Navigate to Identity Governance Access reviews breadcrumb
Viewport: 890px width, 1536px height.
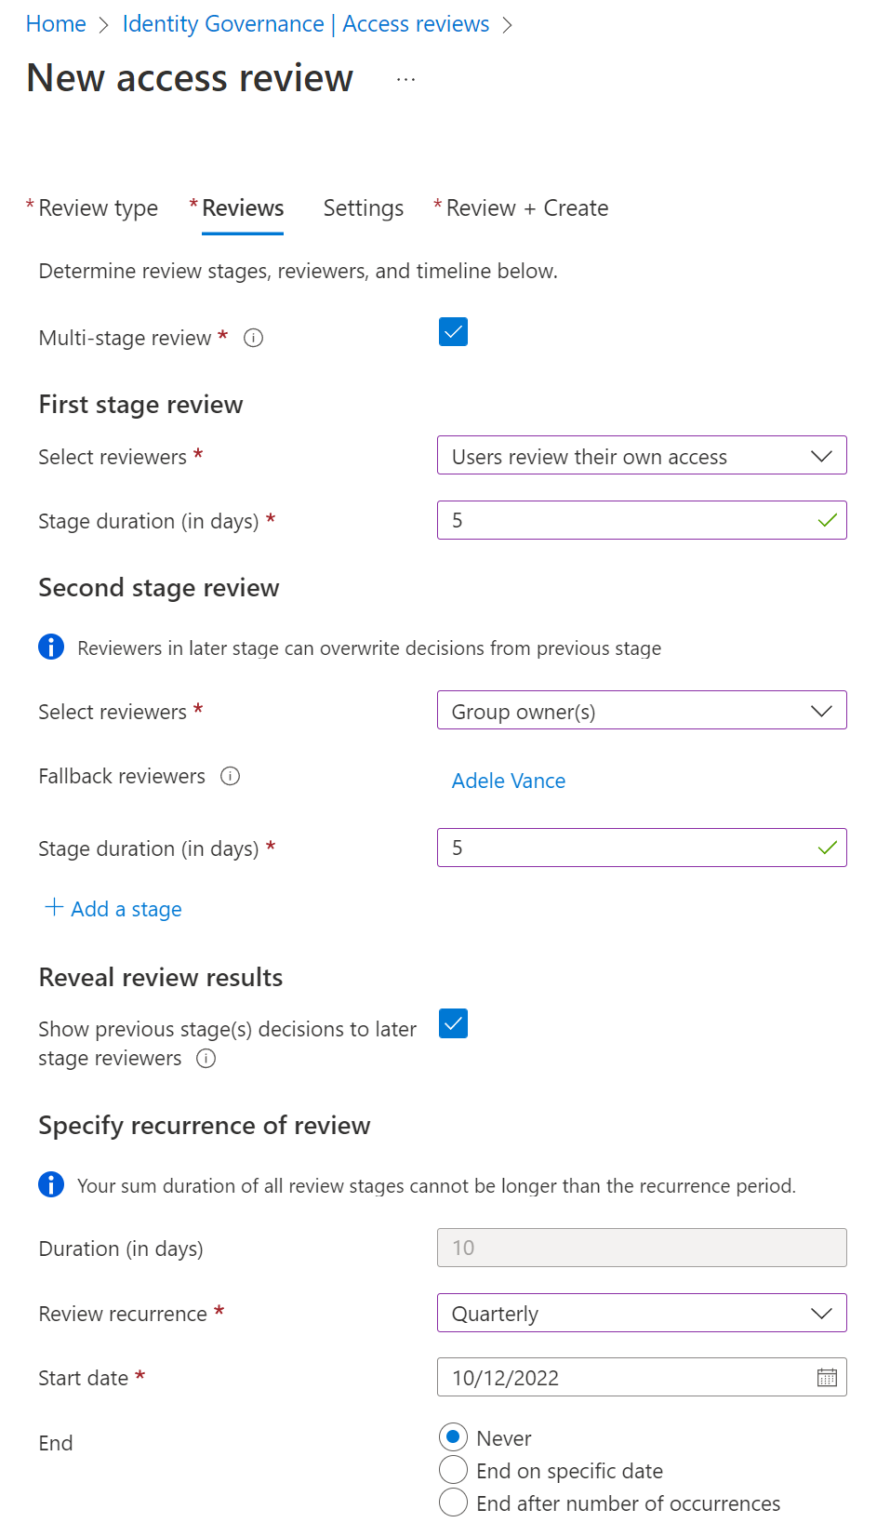[x=304, y=23]
